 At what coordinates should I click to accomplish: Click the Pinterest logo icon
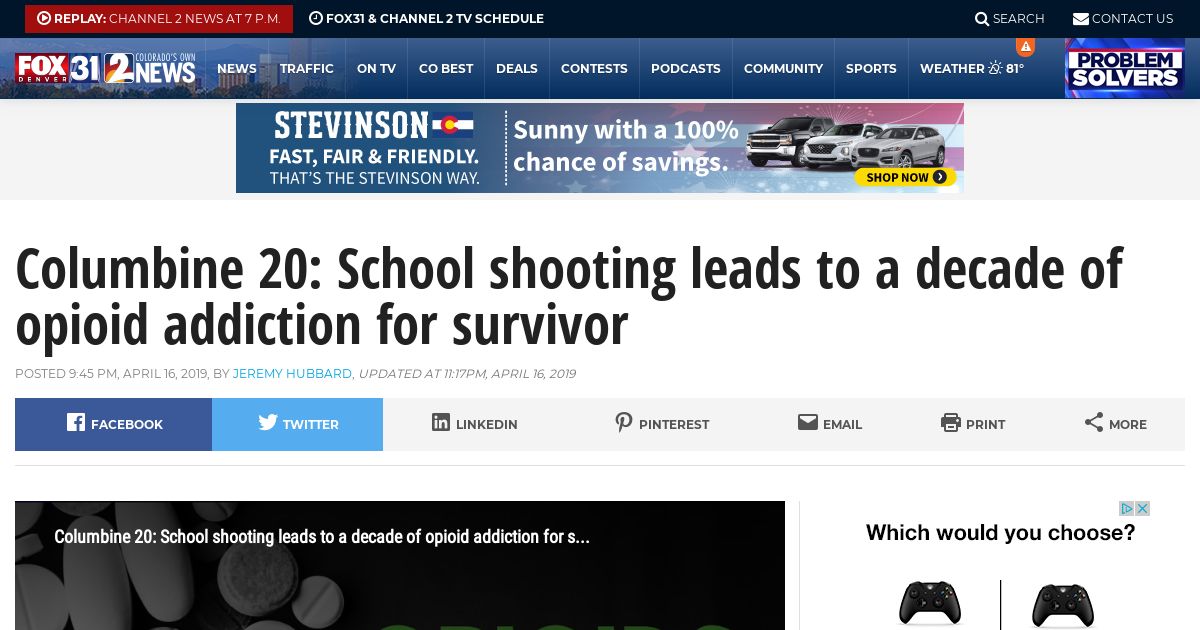pyautogui.click(x=624, y=422)
